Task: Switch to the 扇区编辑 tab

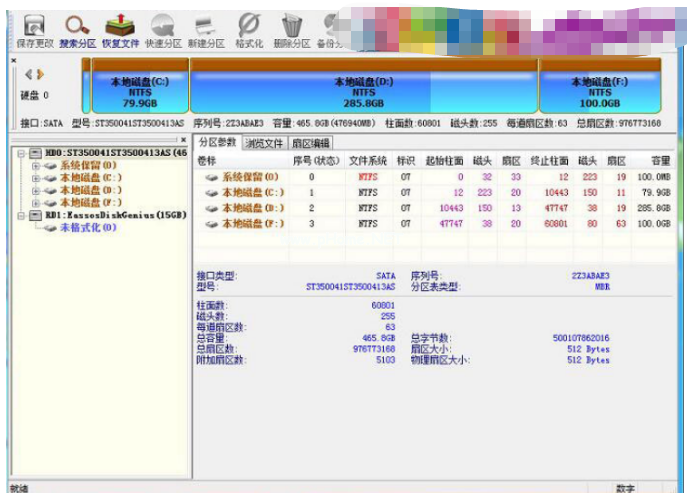Action: pyautogui.click(x=310, y=143)
